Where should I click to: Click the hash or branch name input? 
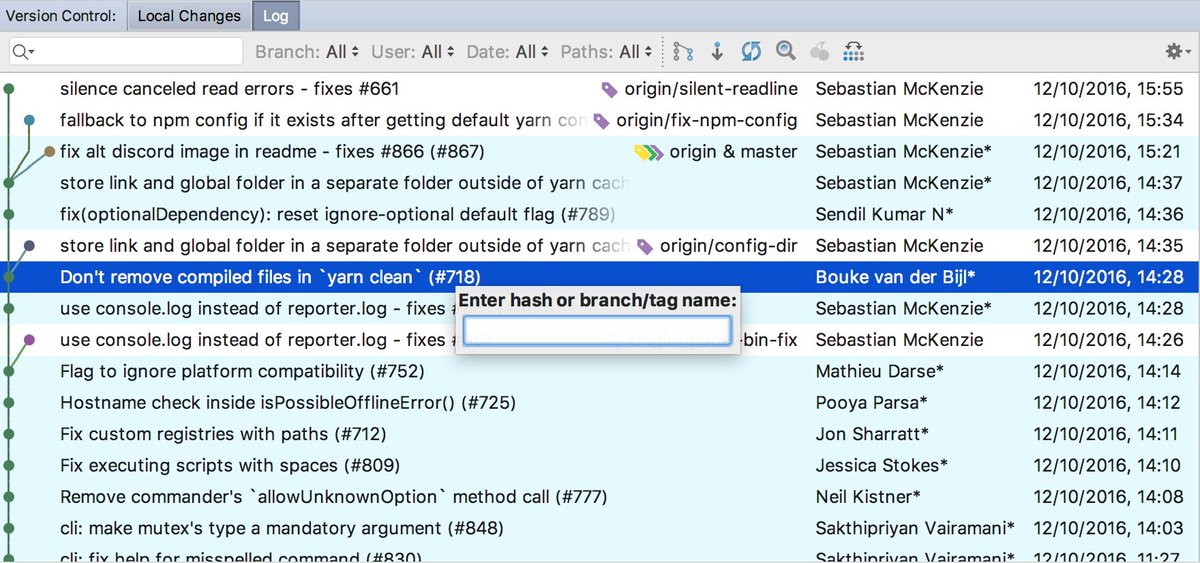tap(597, 330)
